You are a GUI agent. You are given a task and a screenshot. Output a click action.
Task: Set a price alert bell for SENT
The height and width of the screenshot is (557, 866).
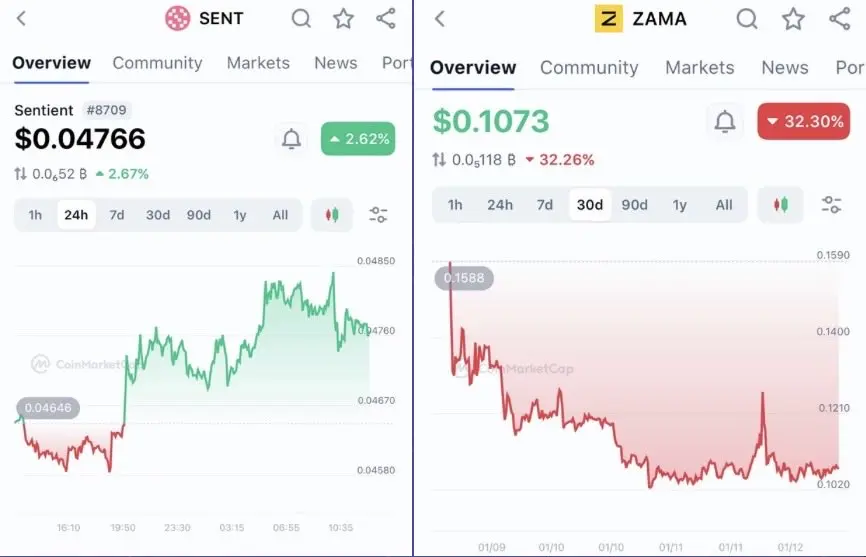click(291, 139)
